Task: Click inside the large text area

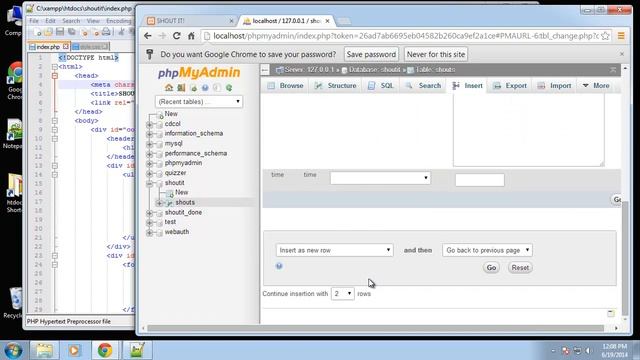Action: pyautogui.click(x=529, y=130)
